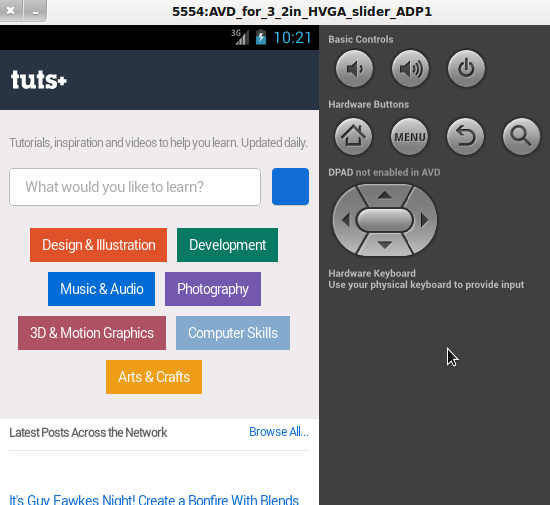Open the Guy Fawkes Night Bonfire post link
The image size is (550, 505).
coord(154,499)
